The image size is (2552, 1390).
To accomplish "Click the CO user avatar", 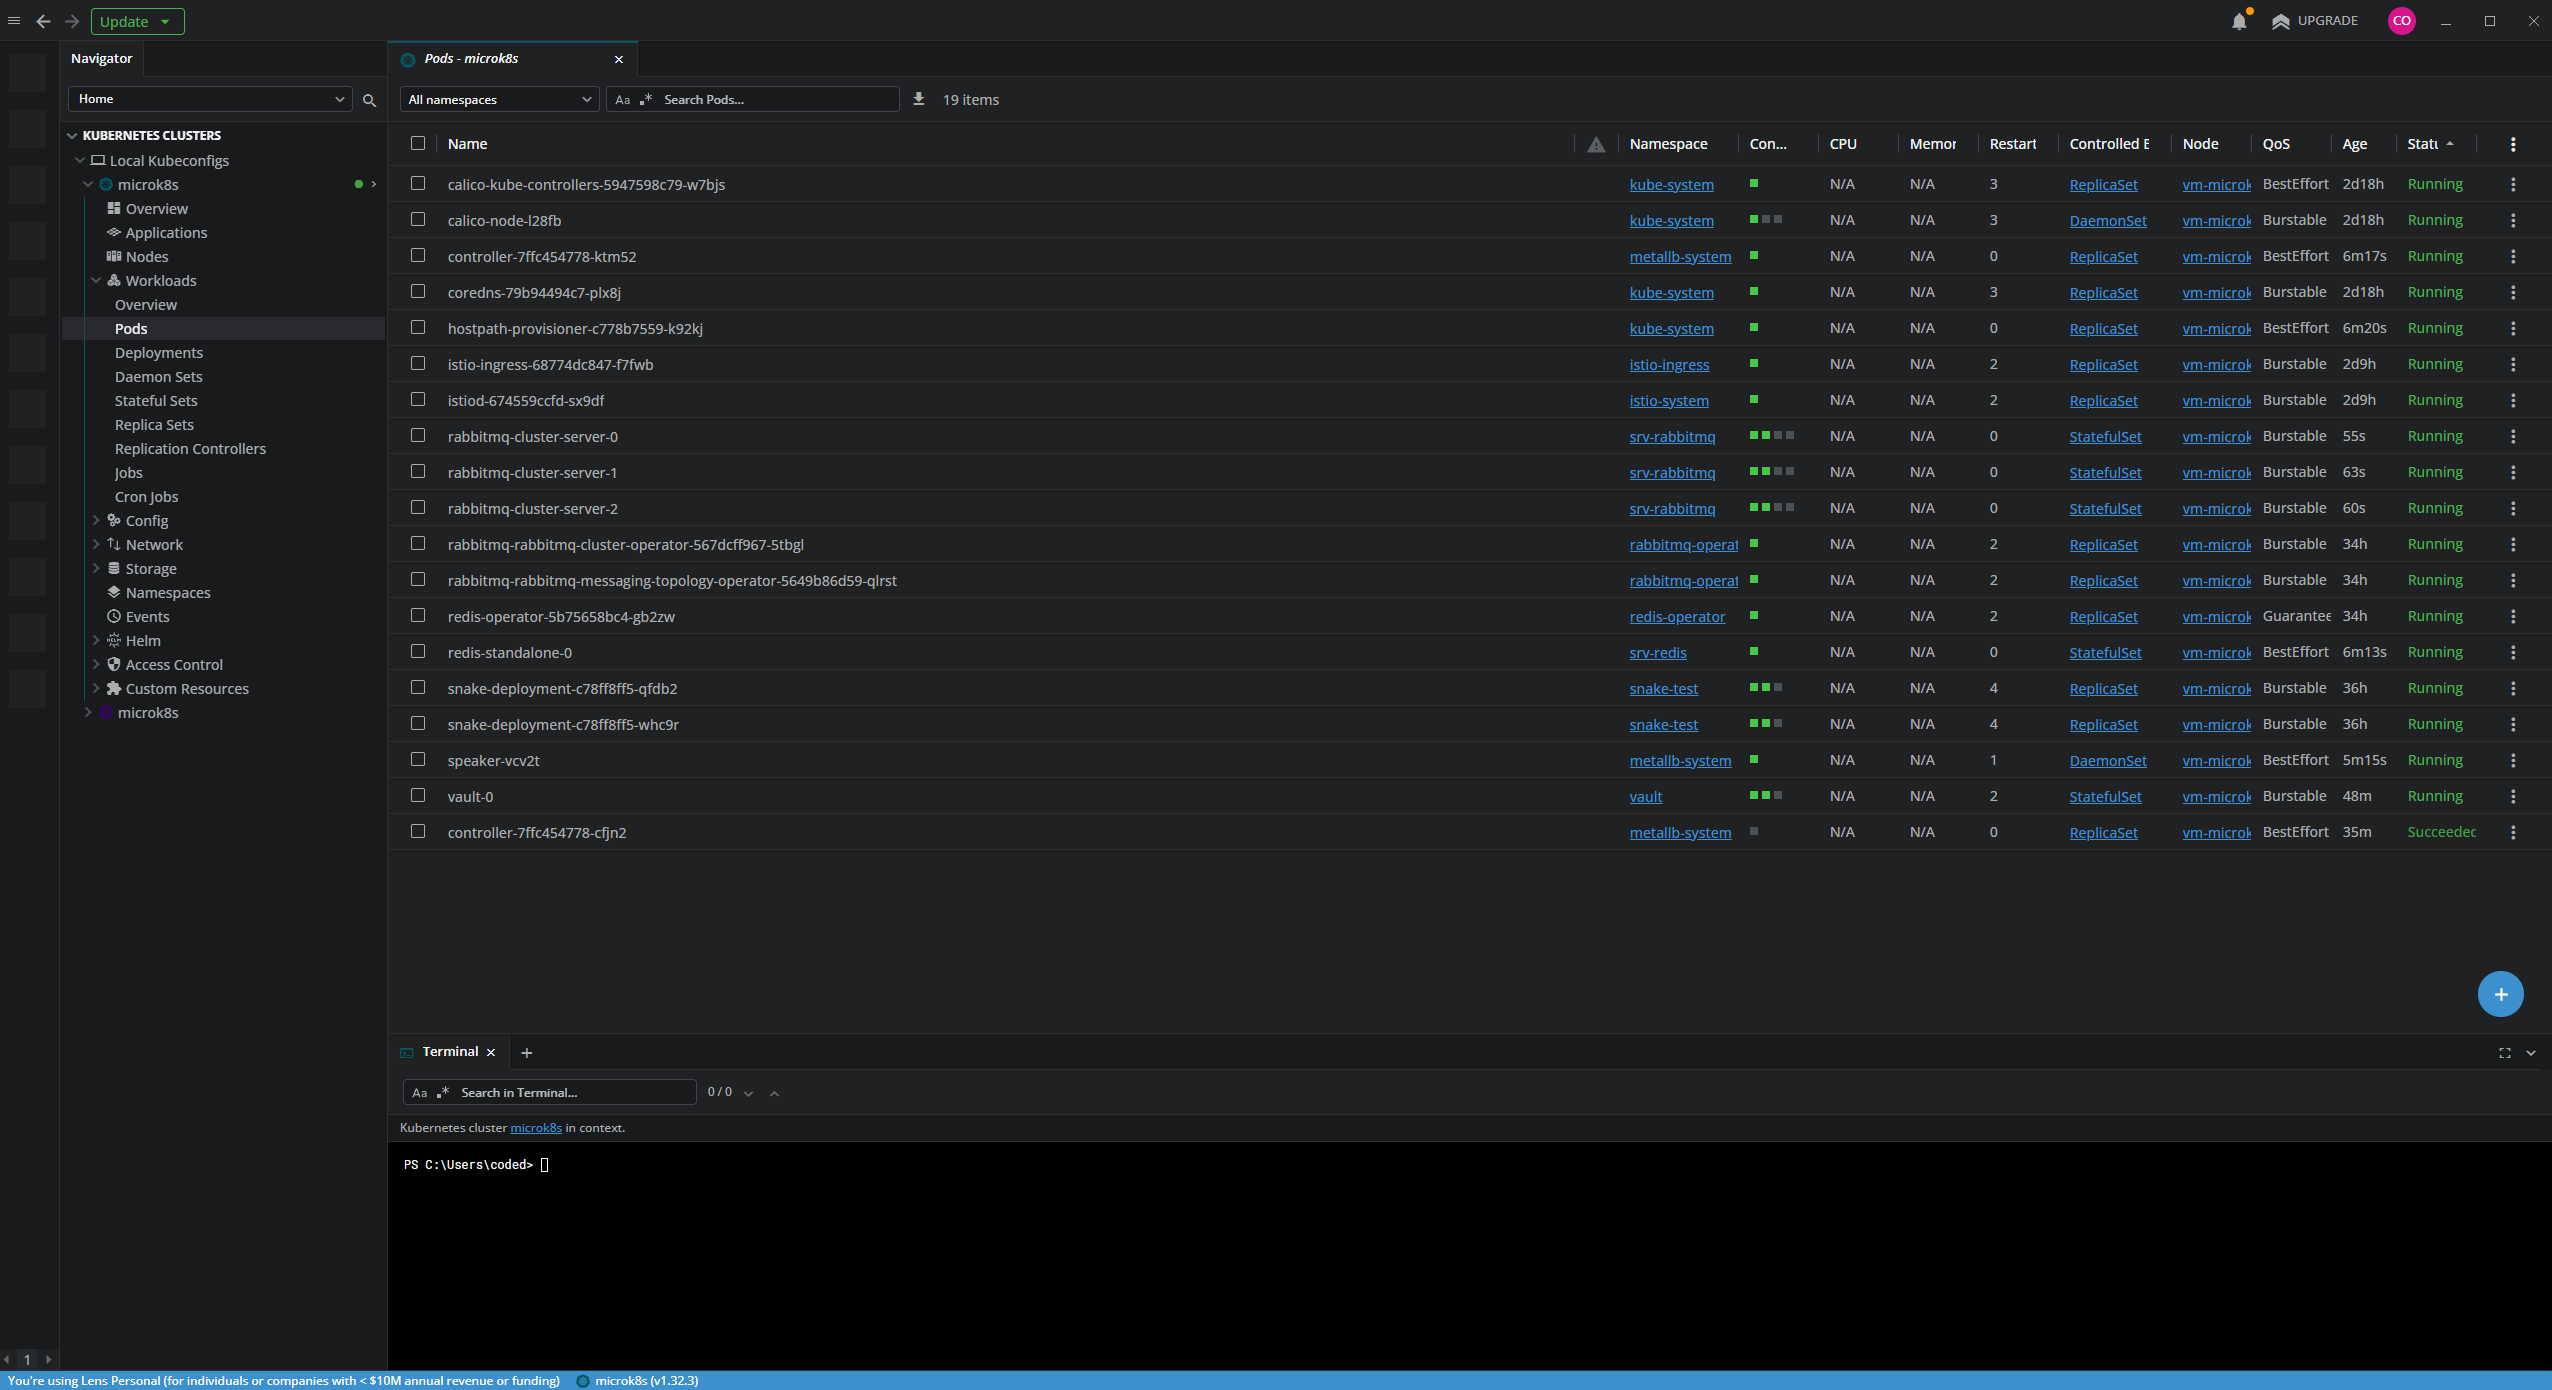I will point(2401,21).
